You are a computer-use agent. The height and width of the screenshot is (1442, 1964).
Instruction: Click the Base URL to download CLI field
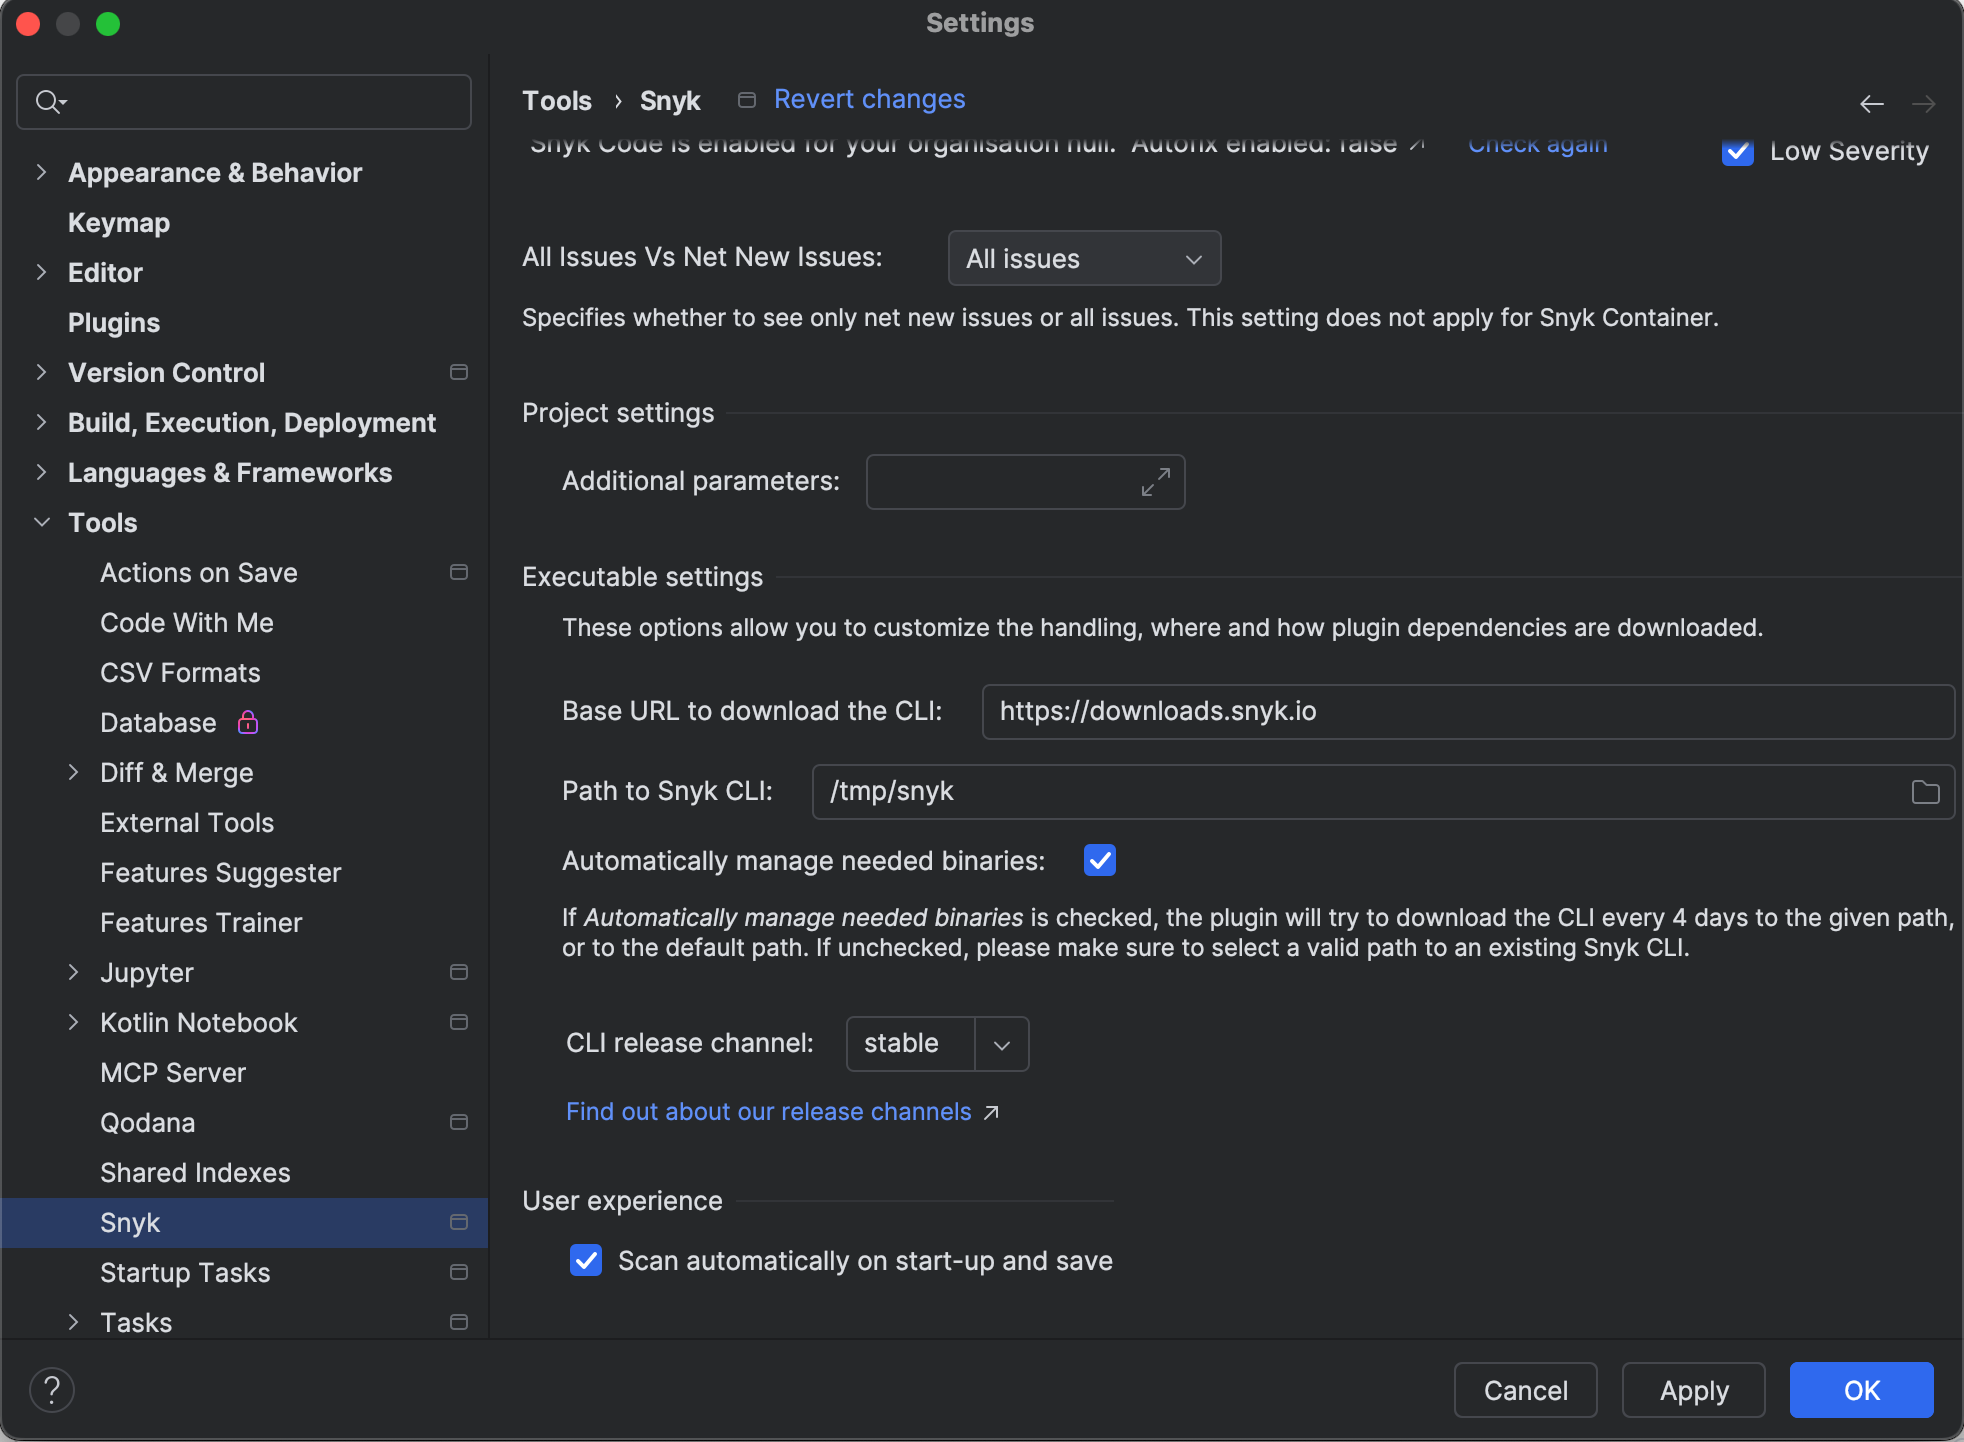click(x=1467, y=711)
